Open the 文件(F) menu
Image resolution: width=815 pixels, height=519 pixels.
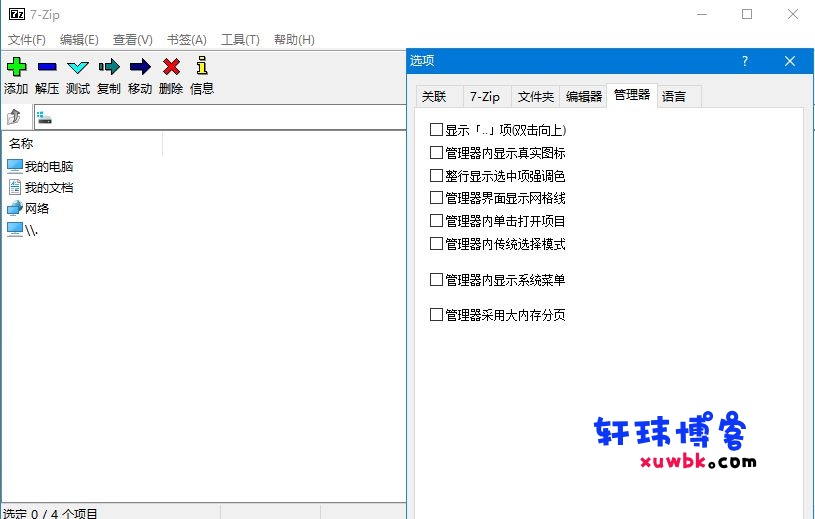click(27, 40)
